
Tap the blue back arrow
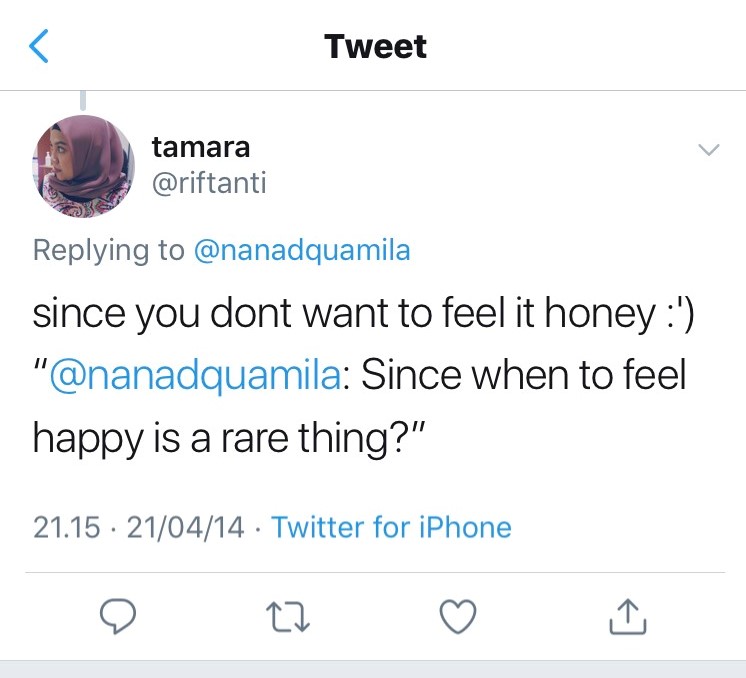(39, 46)
